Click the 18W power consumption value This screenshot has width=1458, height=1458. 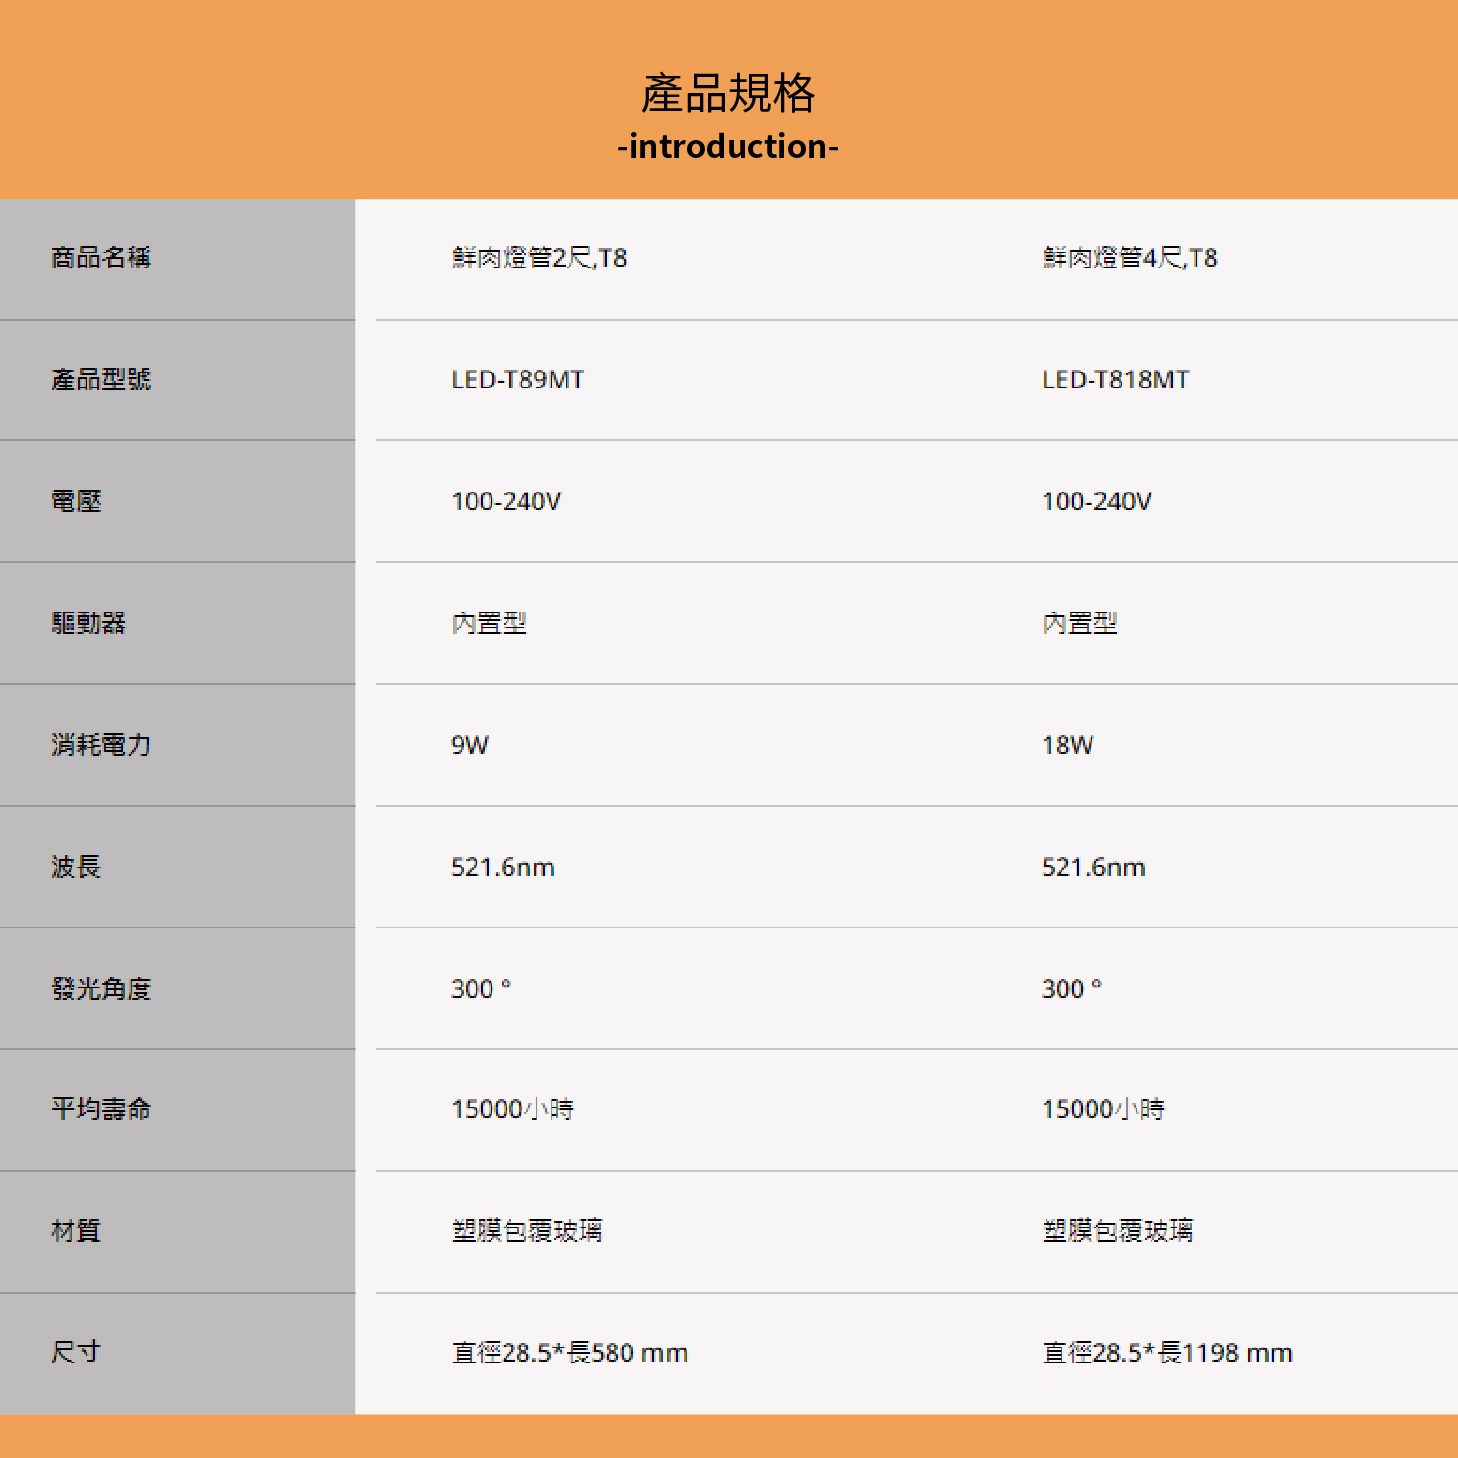click(1068, 745)
